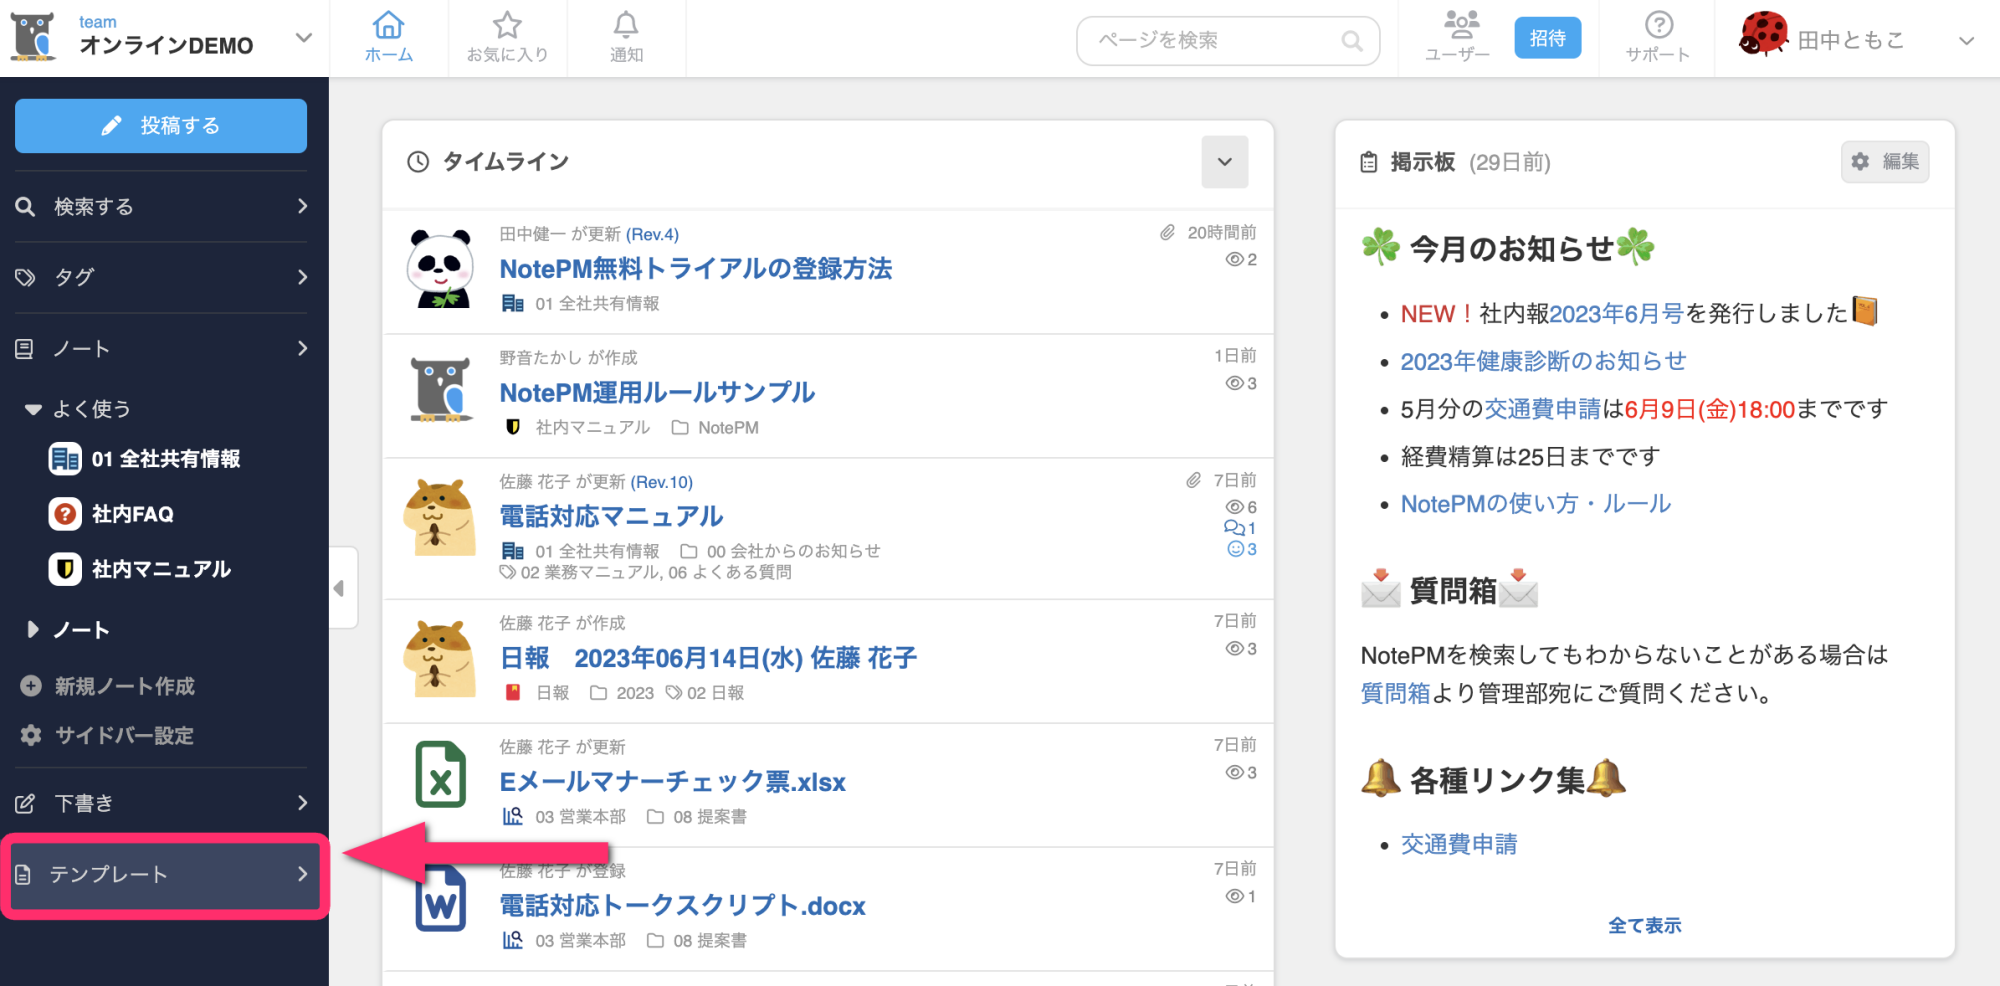Collapse the よく使う section in sidebar
This screenshot has height=986, width=2000.
(x=33, y=409)
